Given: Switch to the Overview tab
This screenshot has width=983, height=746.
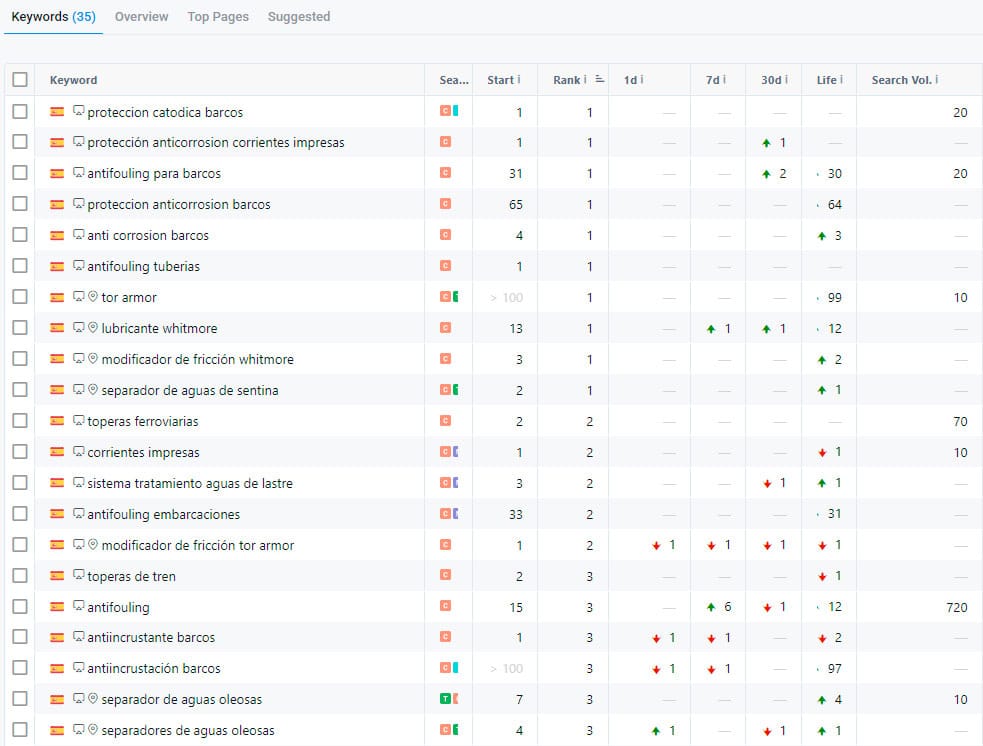Looking at the screenshot, I should pos(141,17).
